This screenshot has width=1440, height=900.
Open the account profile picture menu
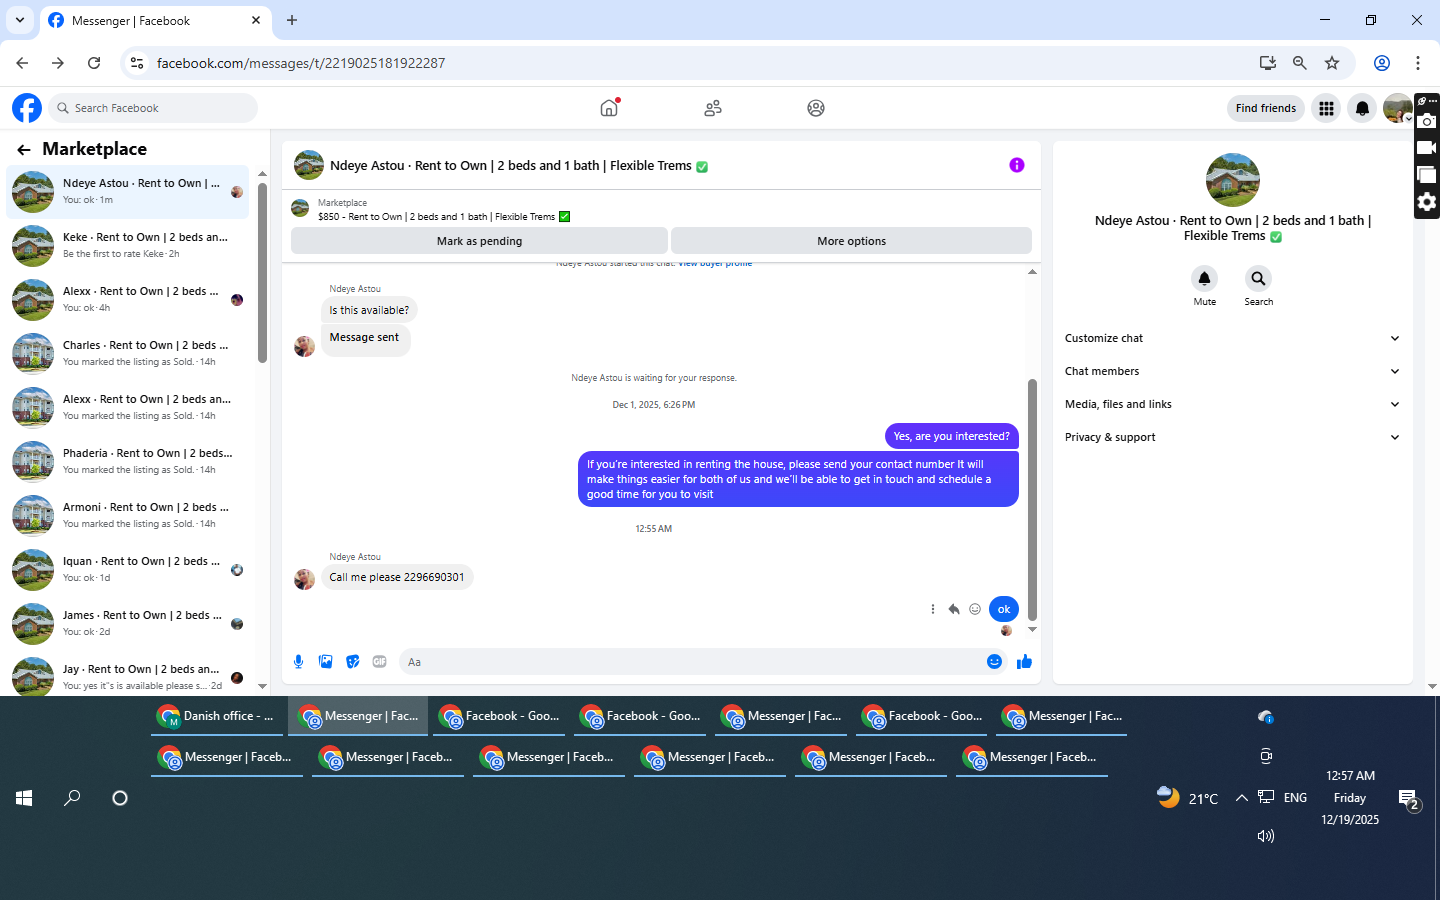click(1398, 108)
